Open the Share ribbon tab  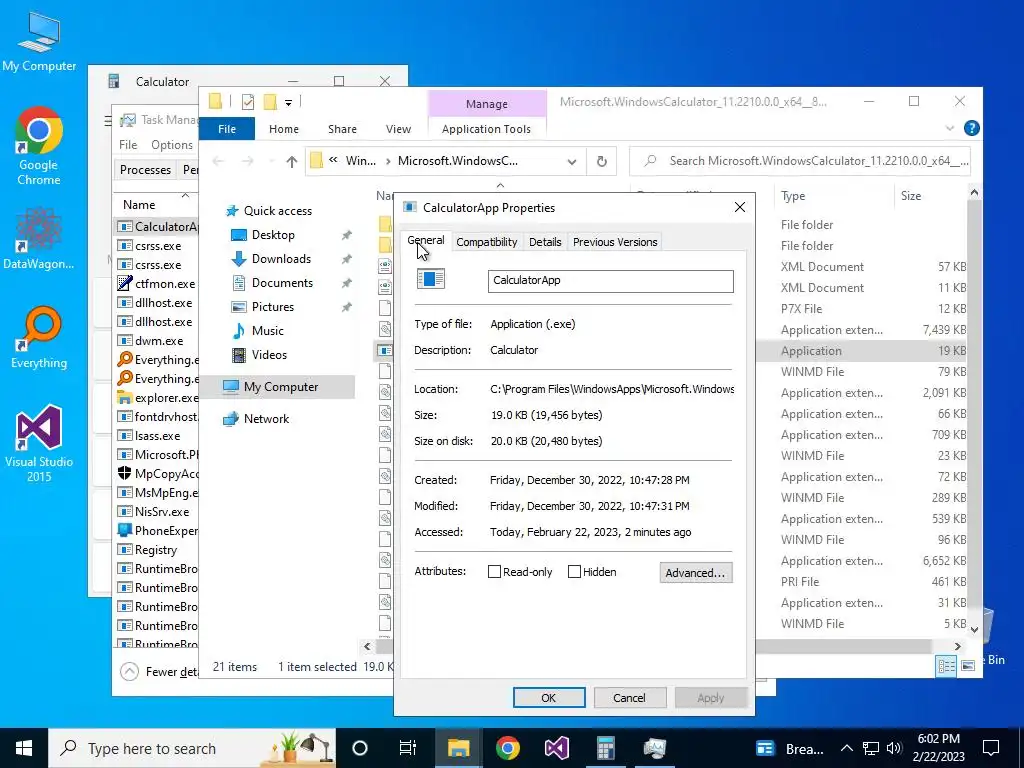pyautogui.click(x=342, y=129)
